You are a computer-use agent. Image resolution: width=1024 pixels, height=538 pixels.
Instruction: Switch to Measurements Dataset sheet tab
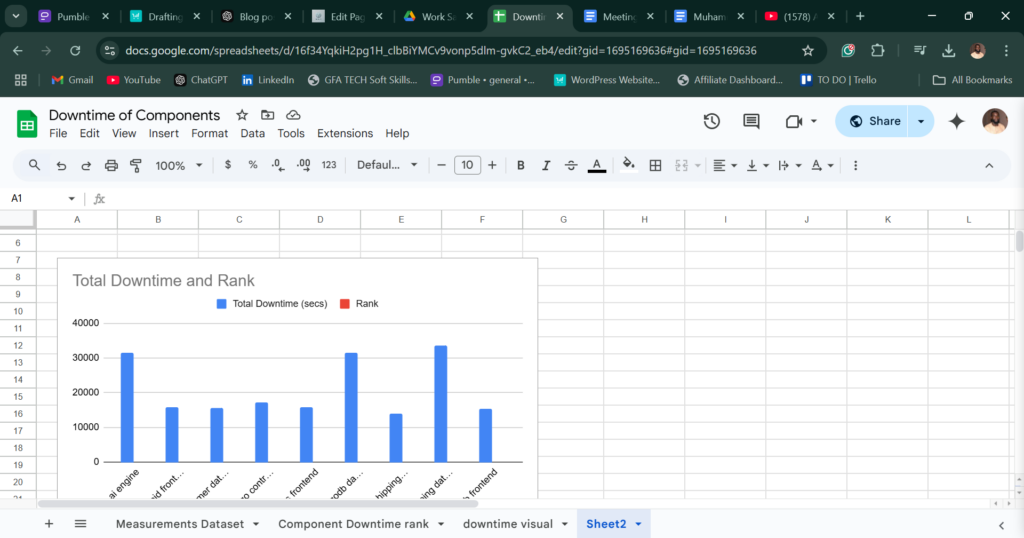(179, 524)
